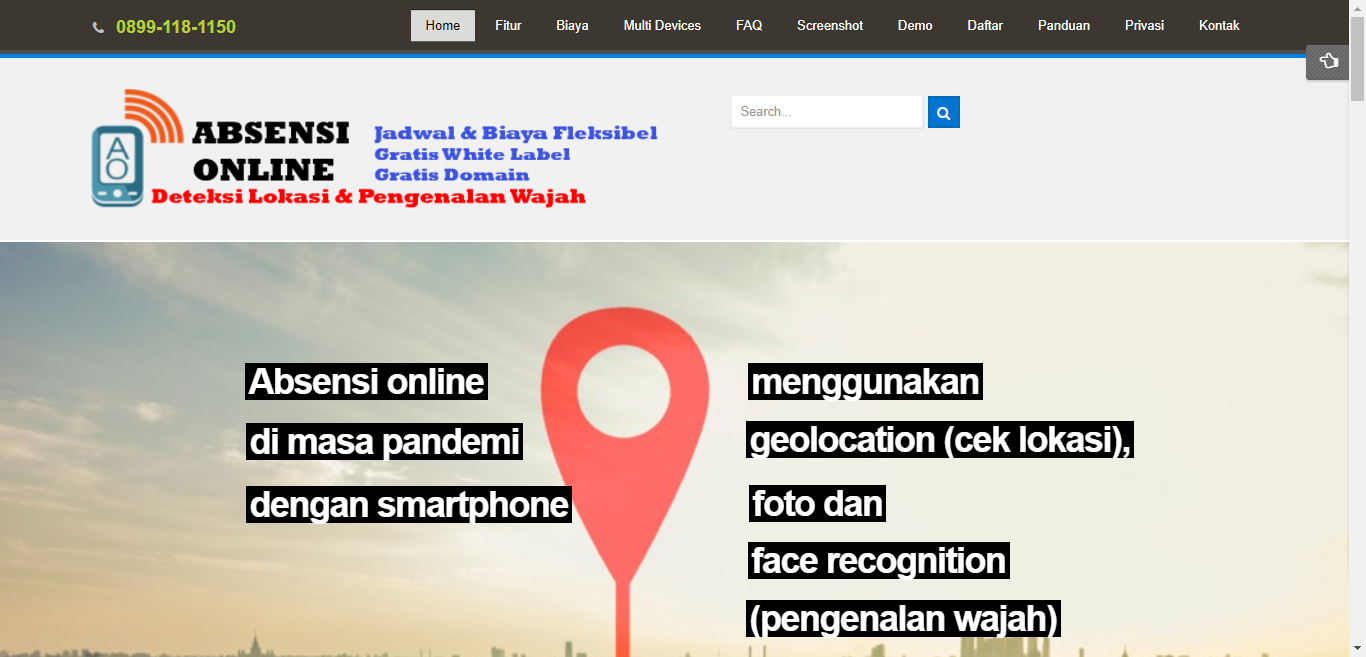Open the FAQ page
This screenshot has width=1366, height=657.
[x=749, y=26]
